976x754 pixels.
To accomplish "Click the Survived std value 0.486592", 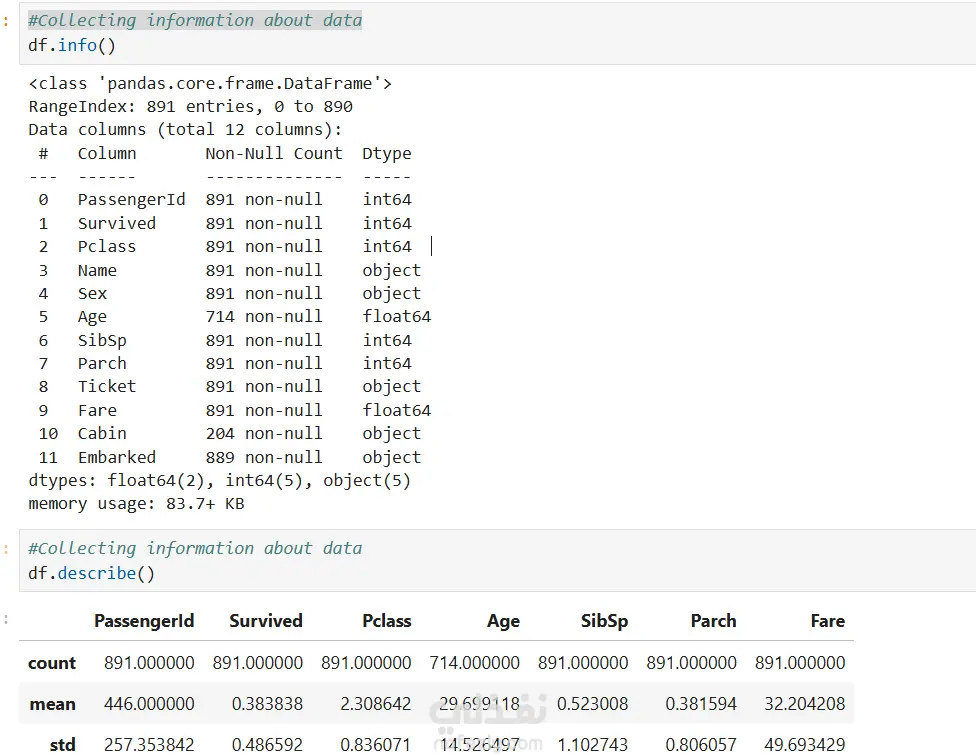I will [x=267, y=745].
